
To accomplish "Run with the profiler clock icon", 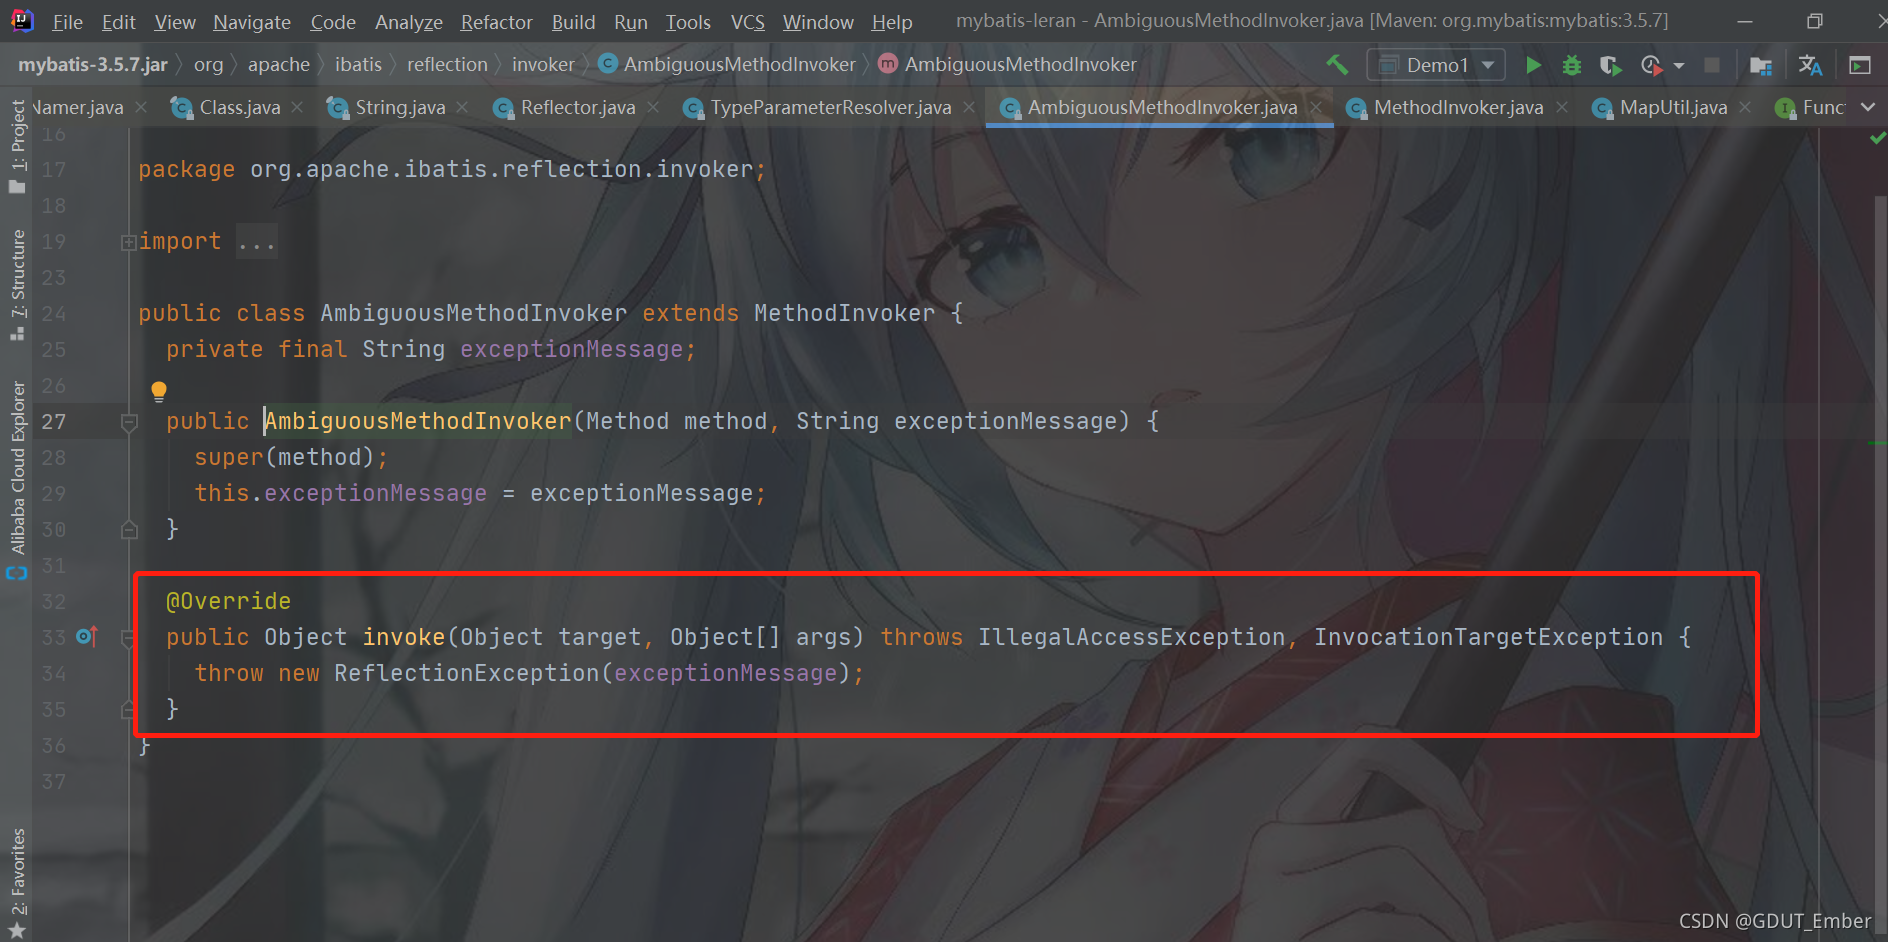I will 1651,65.
